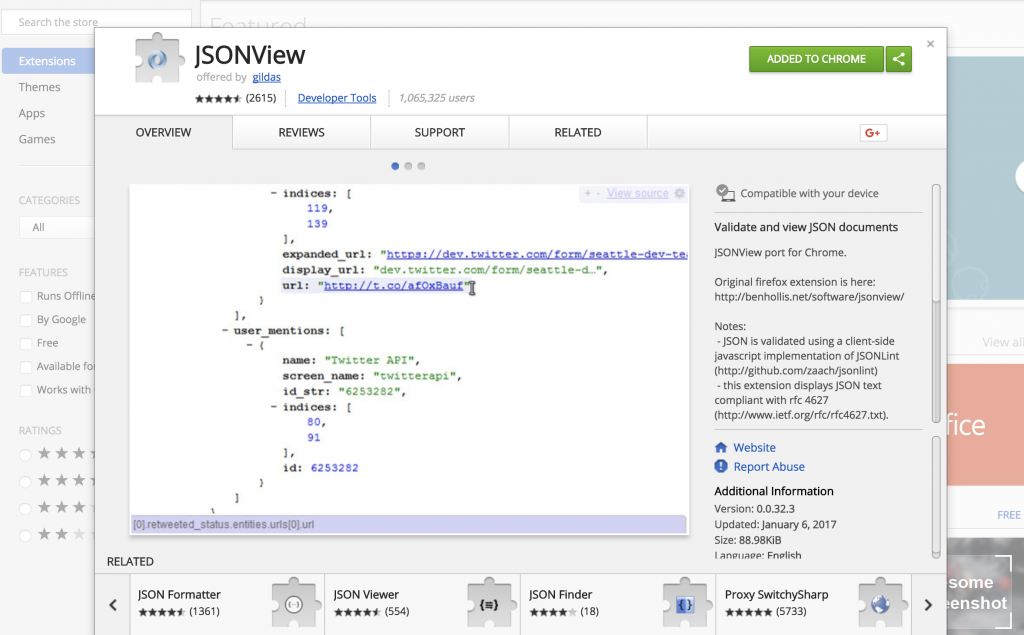This screenshot has width=1024, height=635.
Task: Click the additional information scrollbar
Action: pos(936,497)
